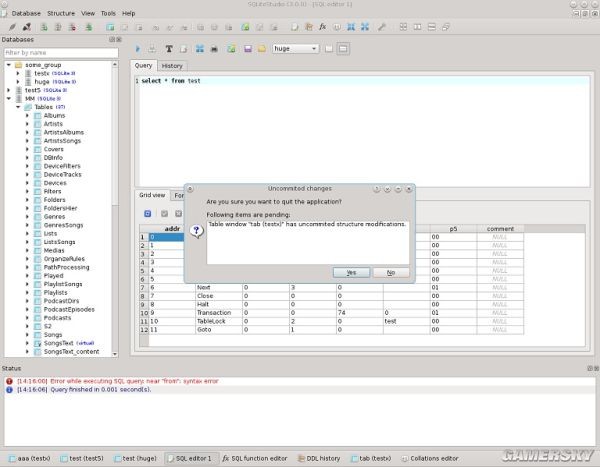600x467 pixels.
Task: Open DDL history via its toolbar icon
Action: 308,27
